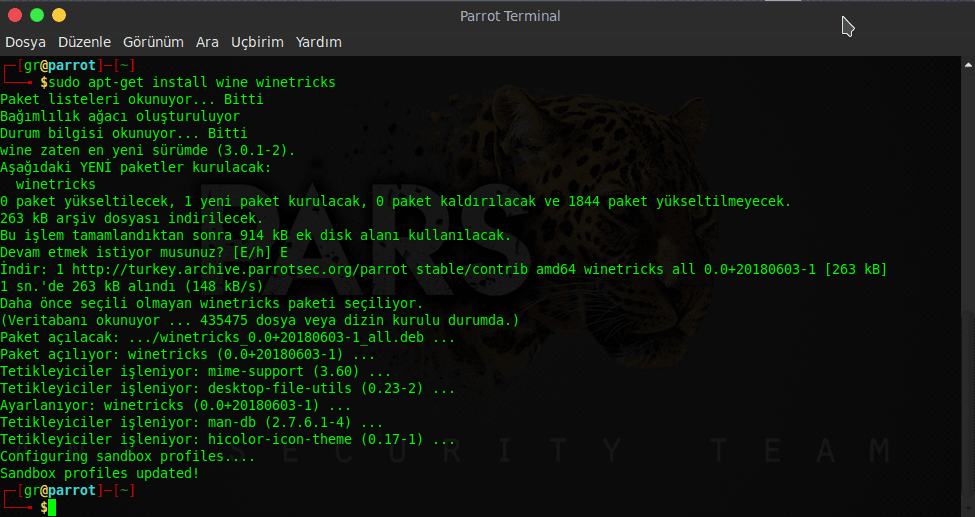Open the Düzenle menu
The height and width of the screenshot is (517, 975).
pyautogui.click(x=85, y=42)
